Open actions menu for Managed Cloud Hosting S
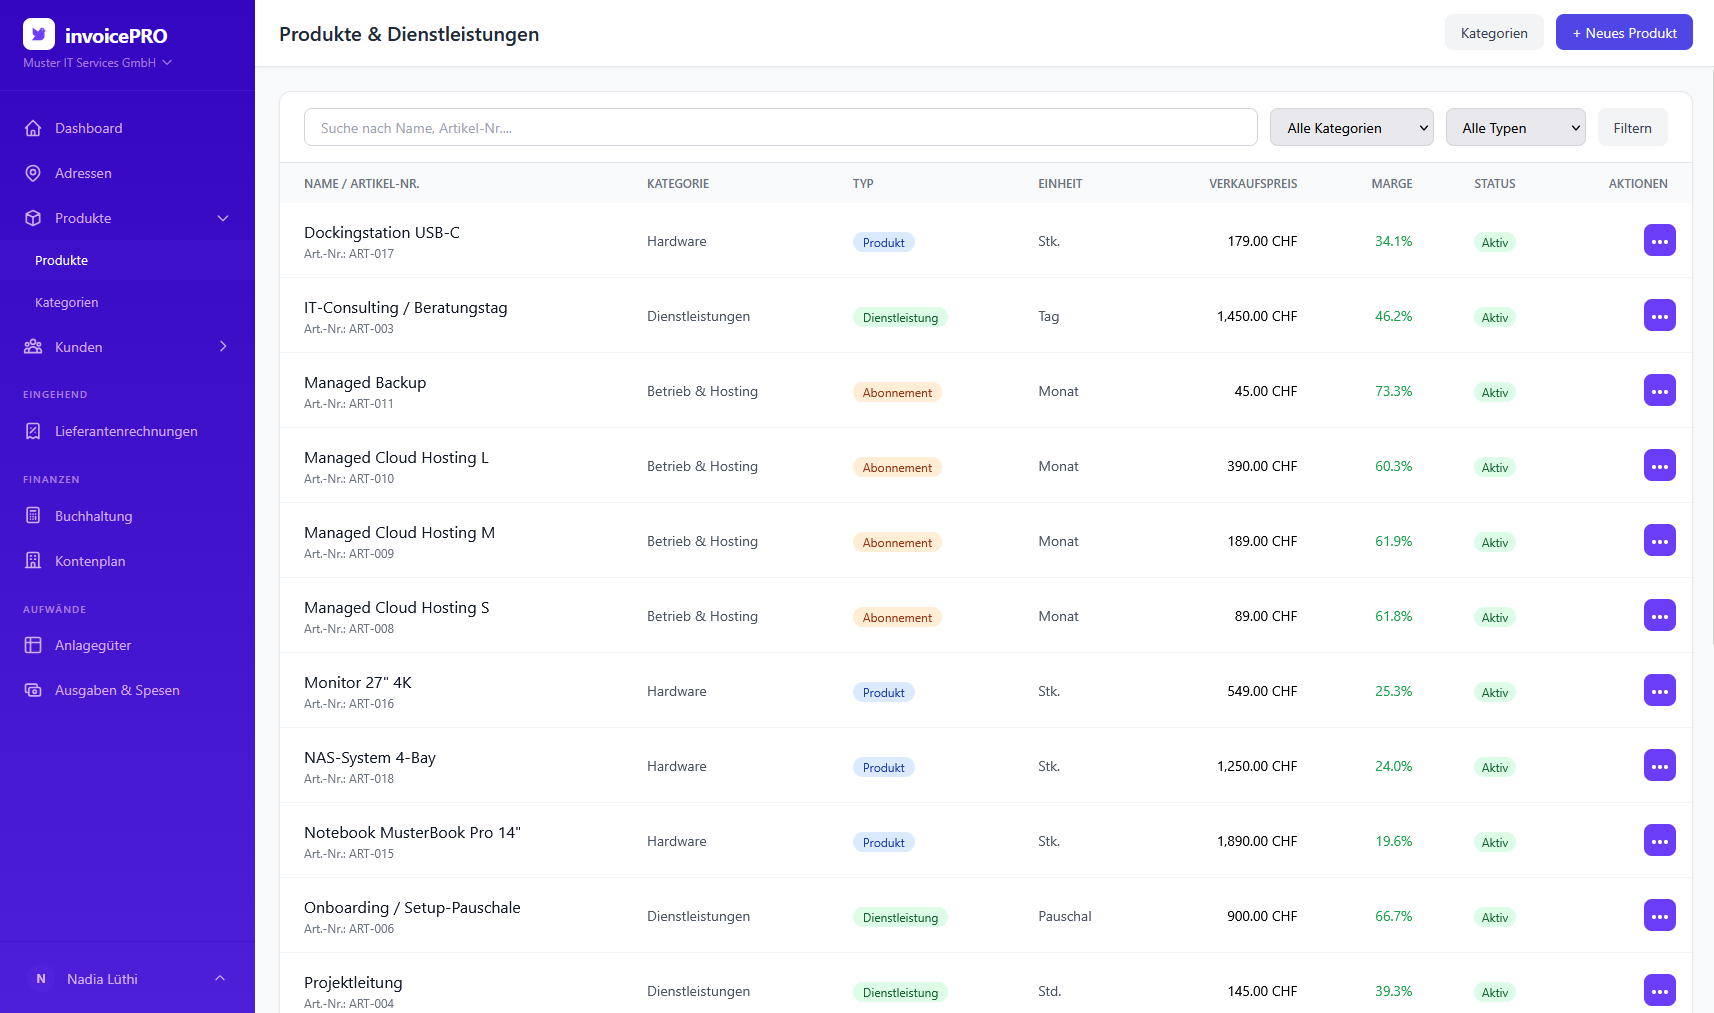Screen dimensions: 1714x1013 [x=1659, y=615]
